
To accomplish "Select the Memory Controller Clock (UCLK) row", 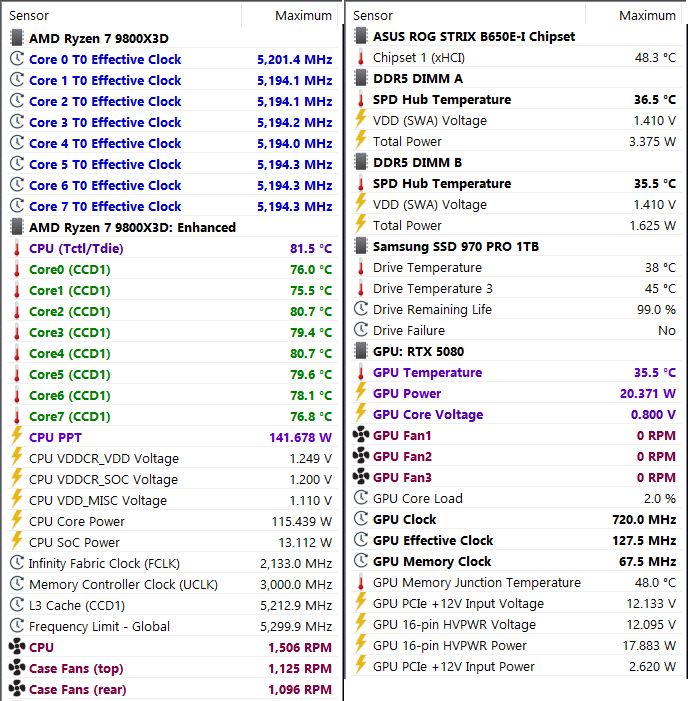I will [x=173, y=585].
